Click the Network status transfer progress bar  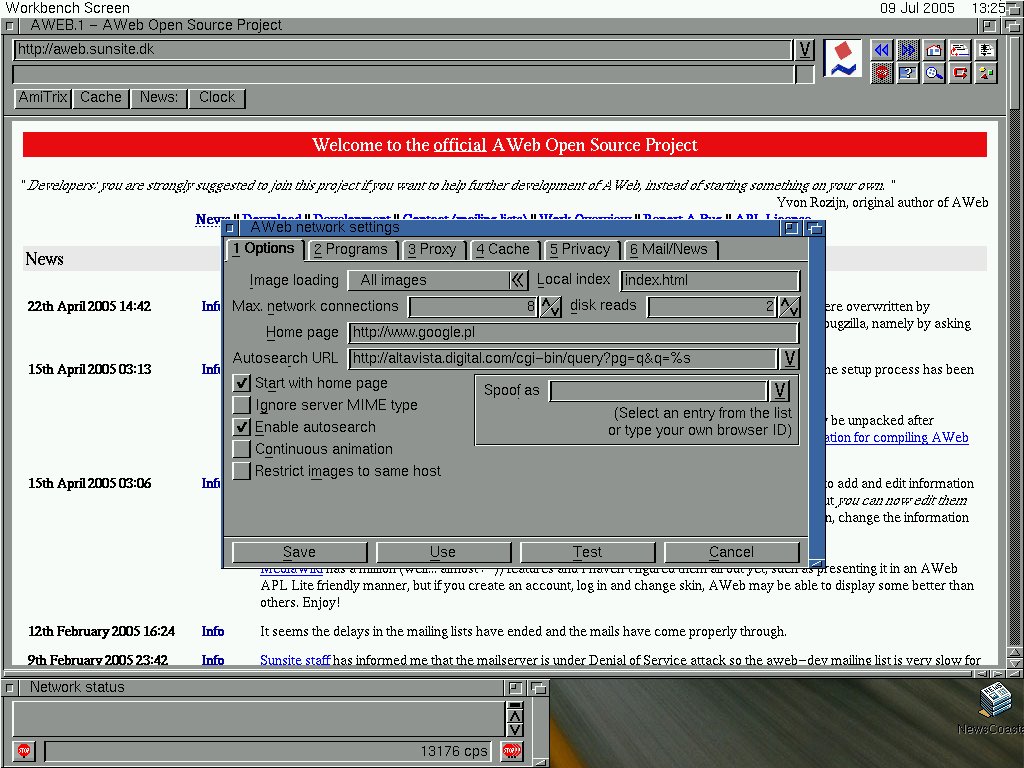268,751
